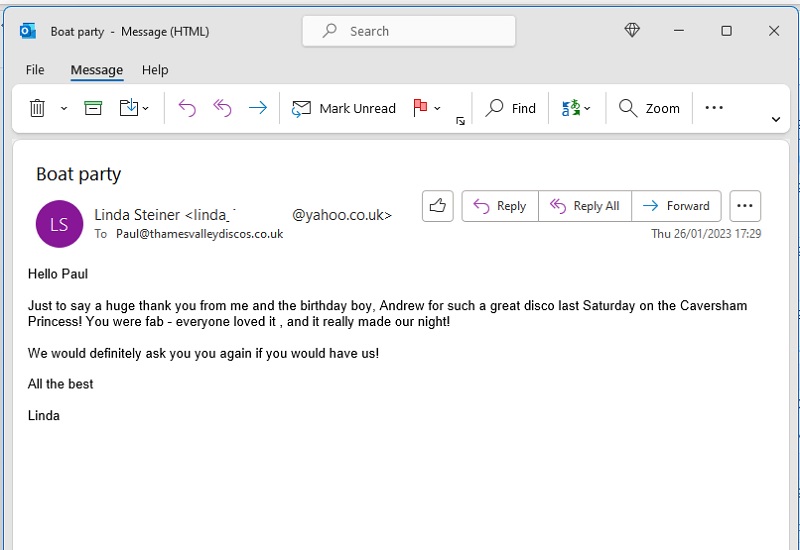Open more actions ellipsis in message header
The image size is (800, 550).
coord(745,206)
